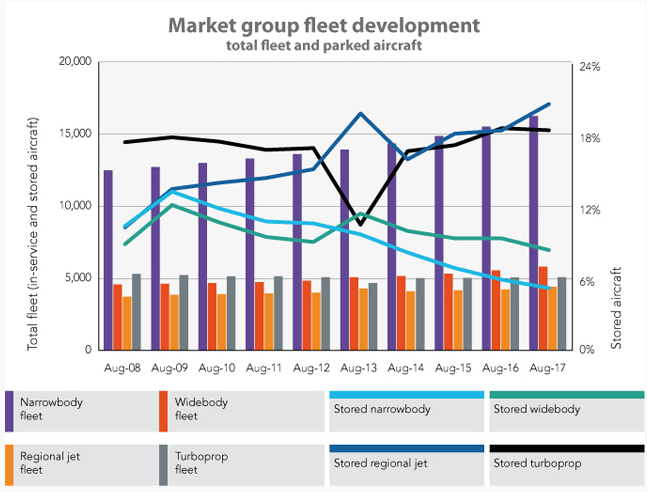Click the 20,000 left axis value
Screen dimensions: 647x492
[76, 62]
